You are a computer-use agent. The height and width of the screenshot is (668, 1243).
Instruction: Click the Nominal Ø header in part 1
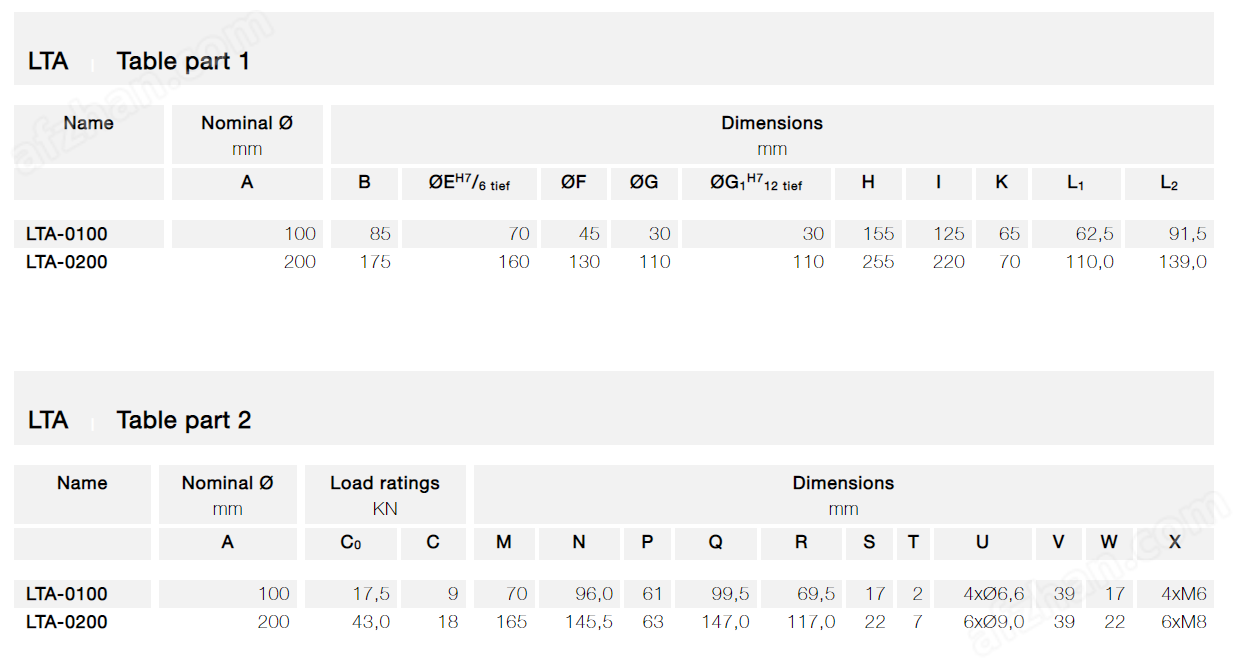[247, 135]
